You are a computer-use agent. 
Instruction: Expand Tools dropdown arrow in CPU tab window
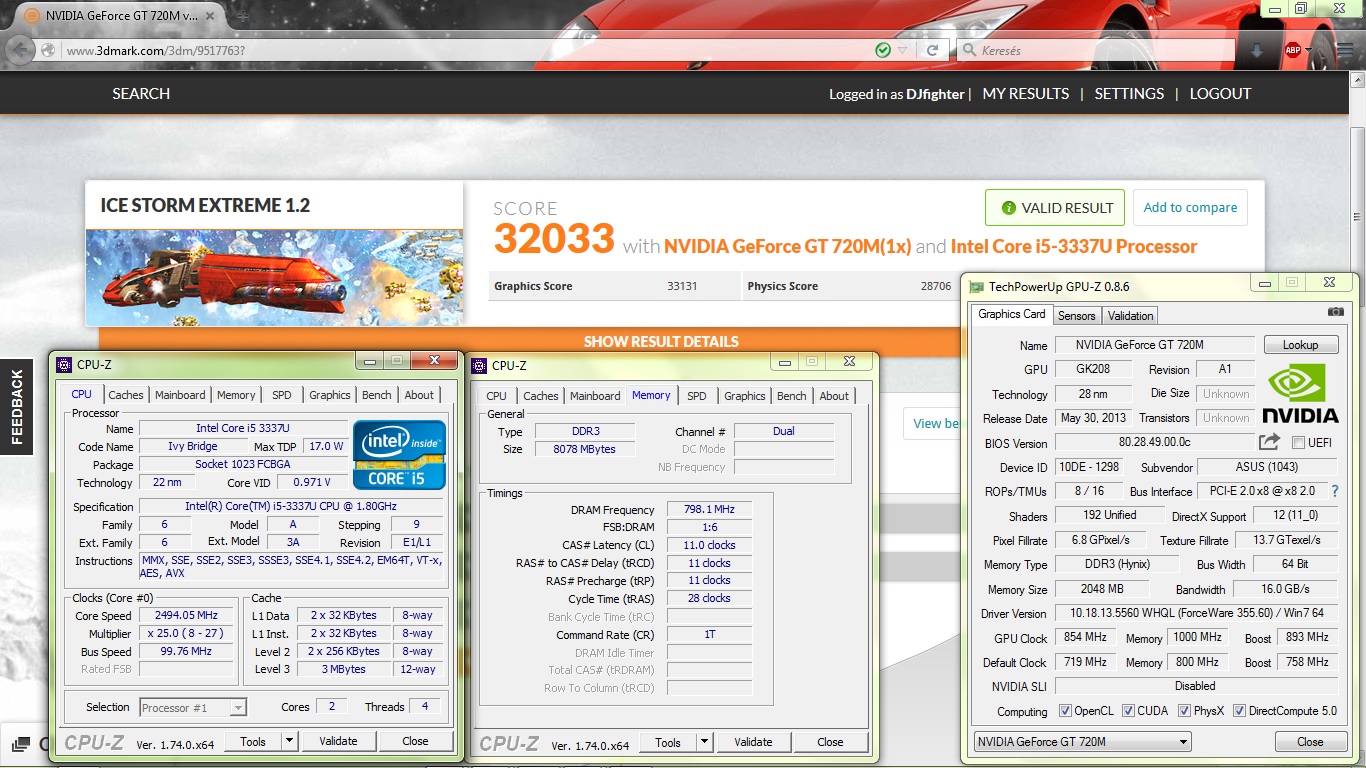(x=289, y=741)
